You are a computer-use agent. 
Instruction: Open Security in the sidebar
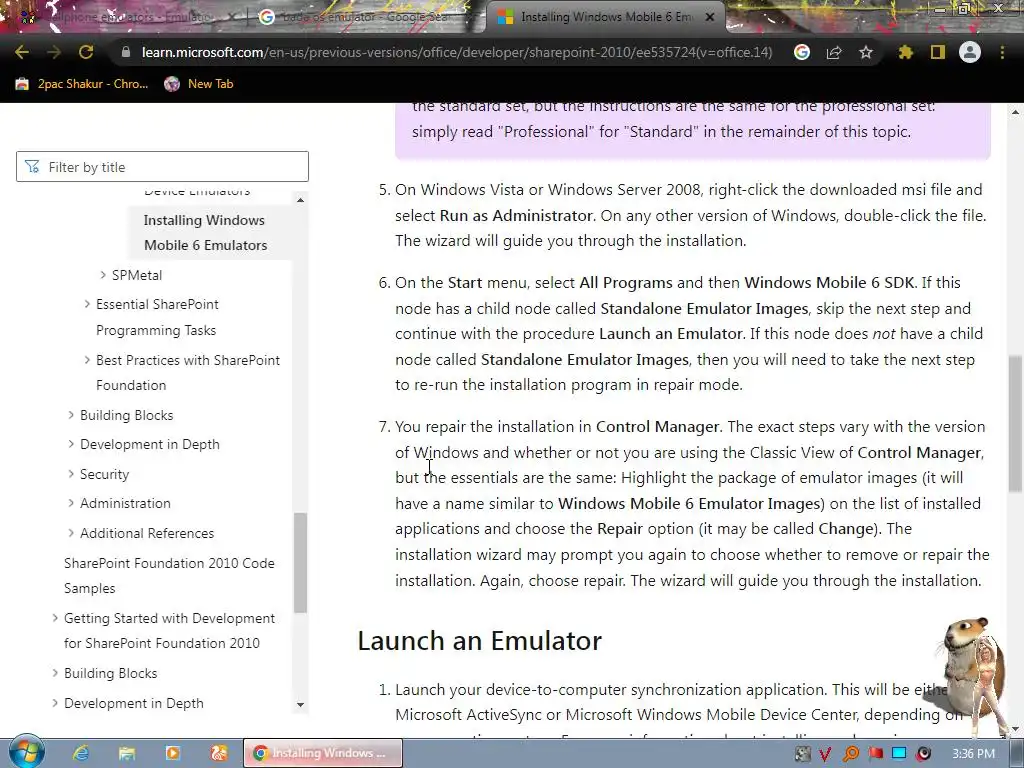click(104, 474)
